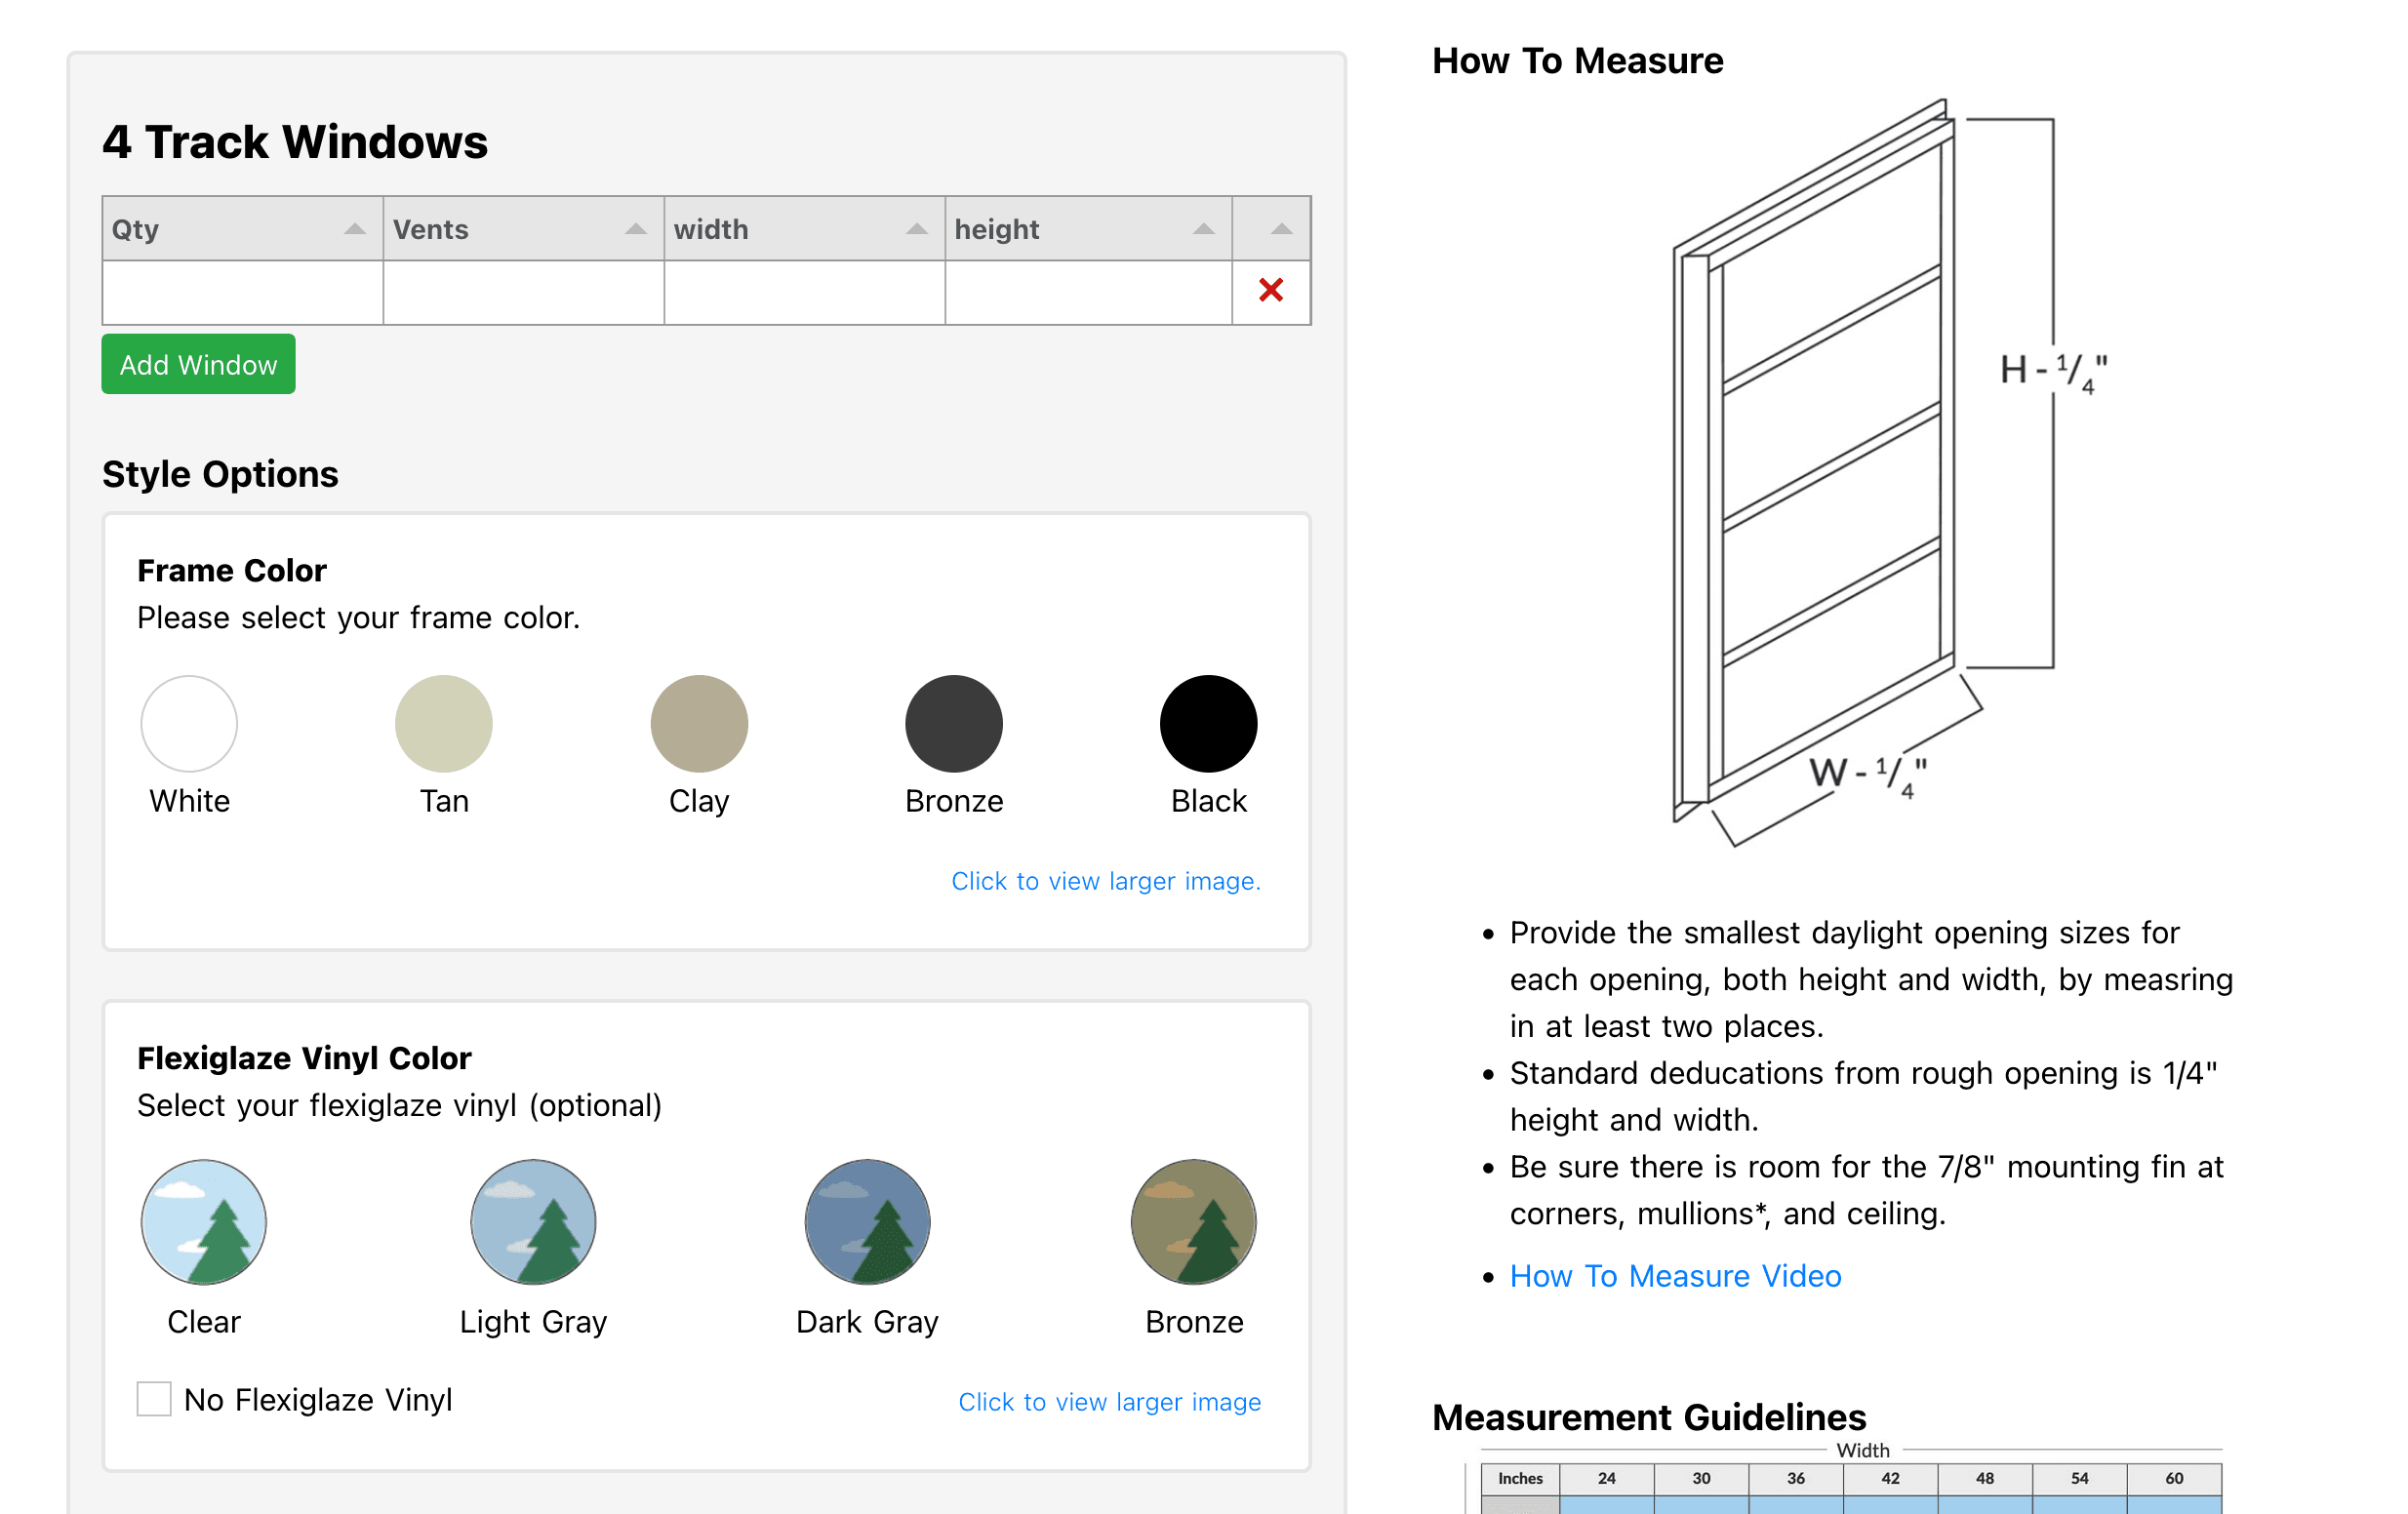Select the Bronze frame color swatch
The image size is (2408, 1514).
[953, 722]
